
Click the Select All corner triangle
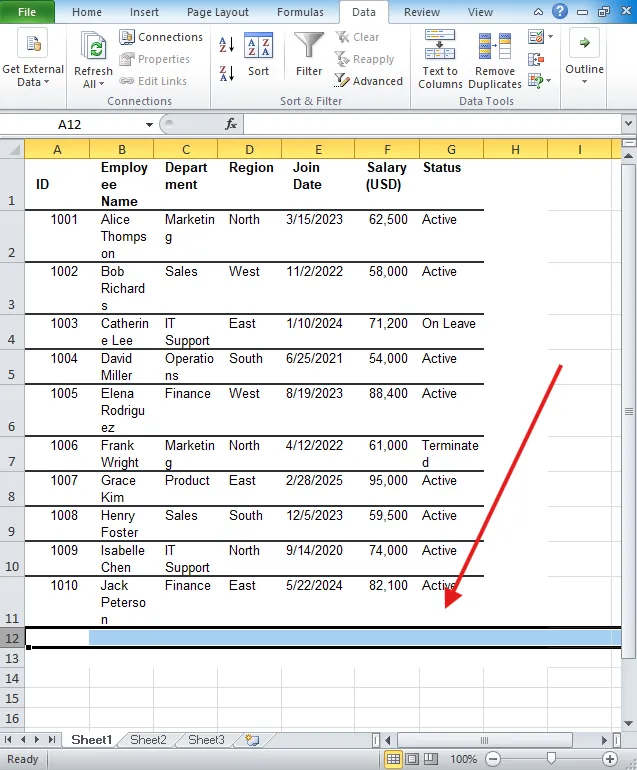click(14, 149)
